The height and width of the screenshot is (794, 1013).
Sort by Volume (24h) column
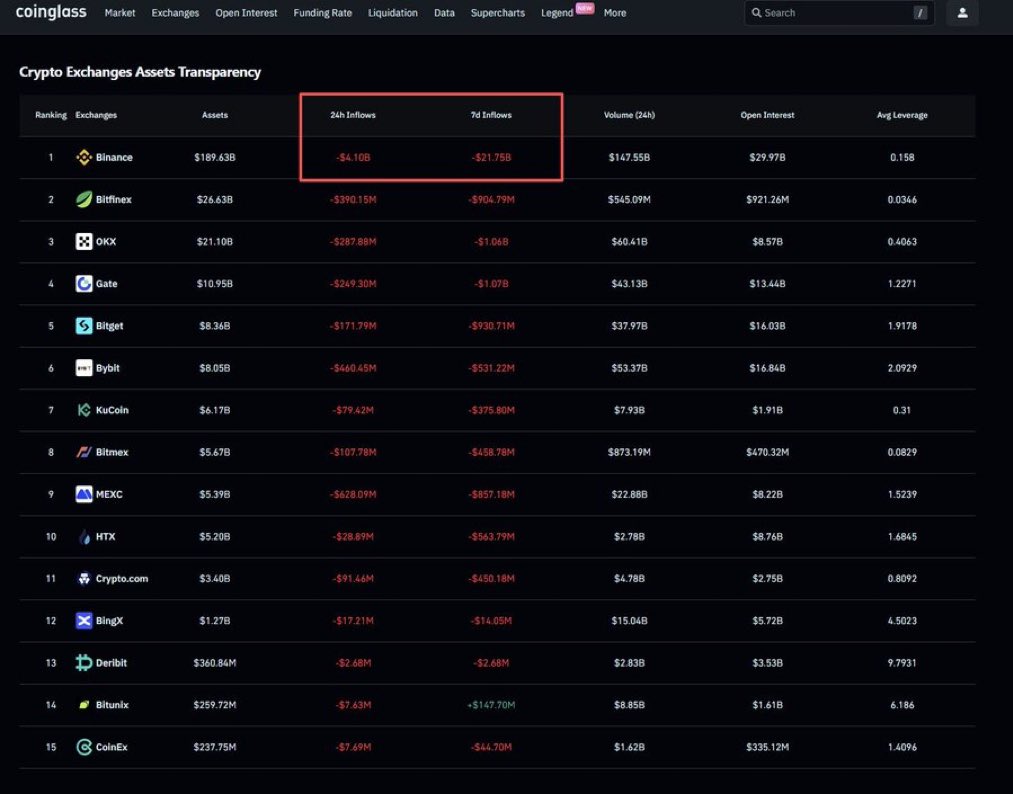[x=629, y=115]
